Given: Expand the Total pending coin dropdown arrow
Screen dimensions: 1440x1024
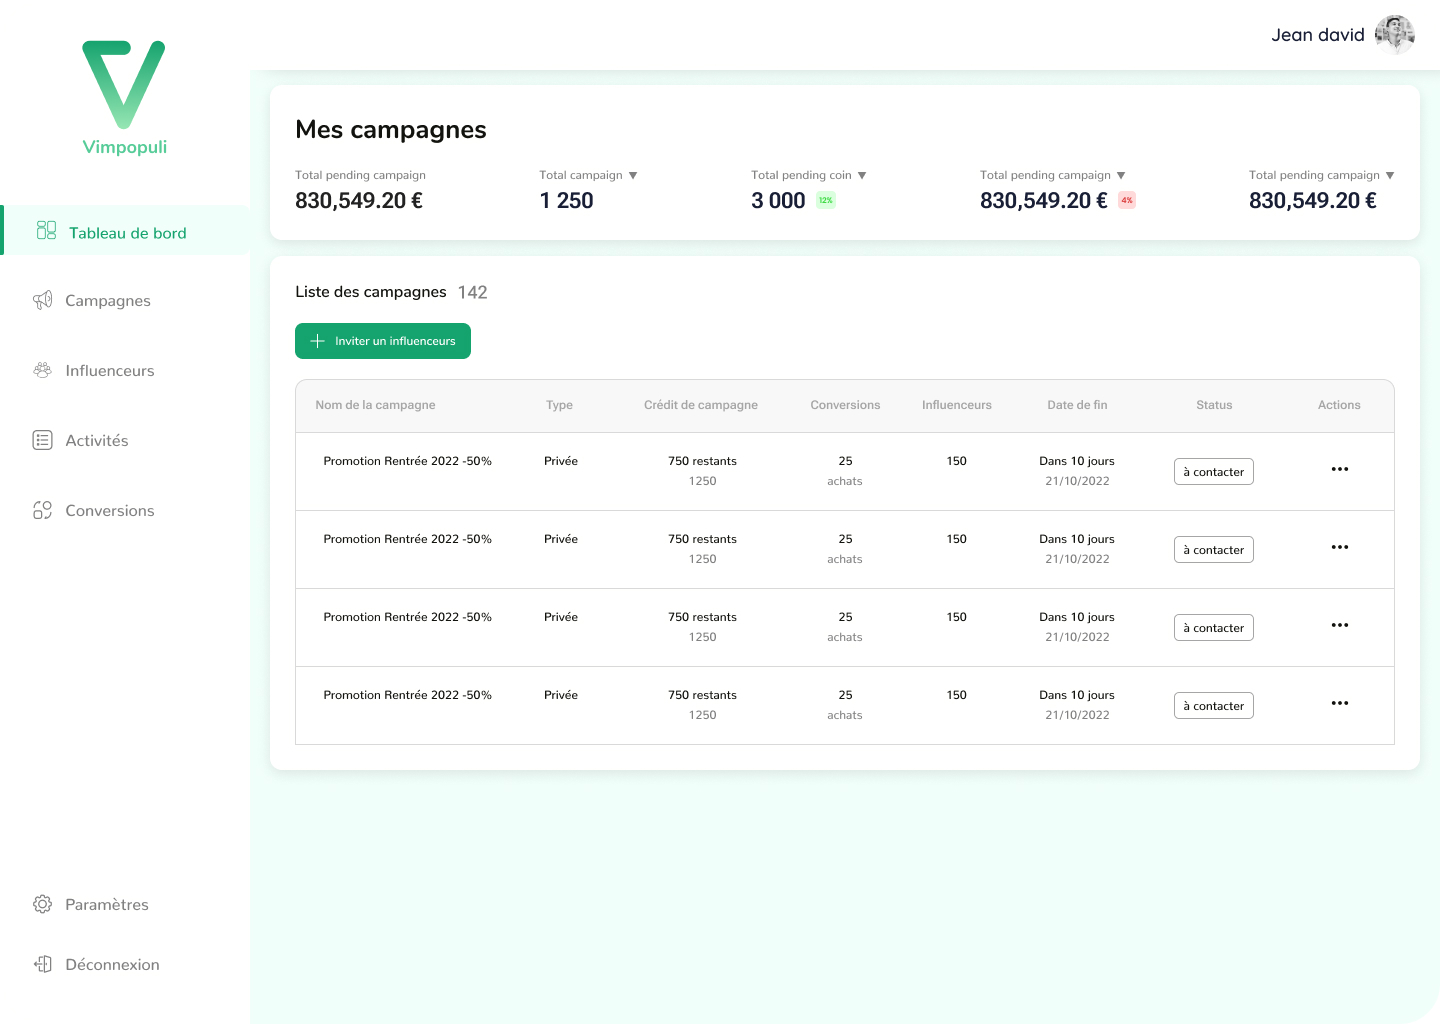Looking at the screenshot, I should (x=862, y=175).
